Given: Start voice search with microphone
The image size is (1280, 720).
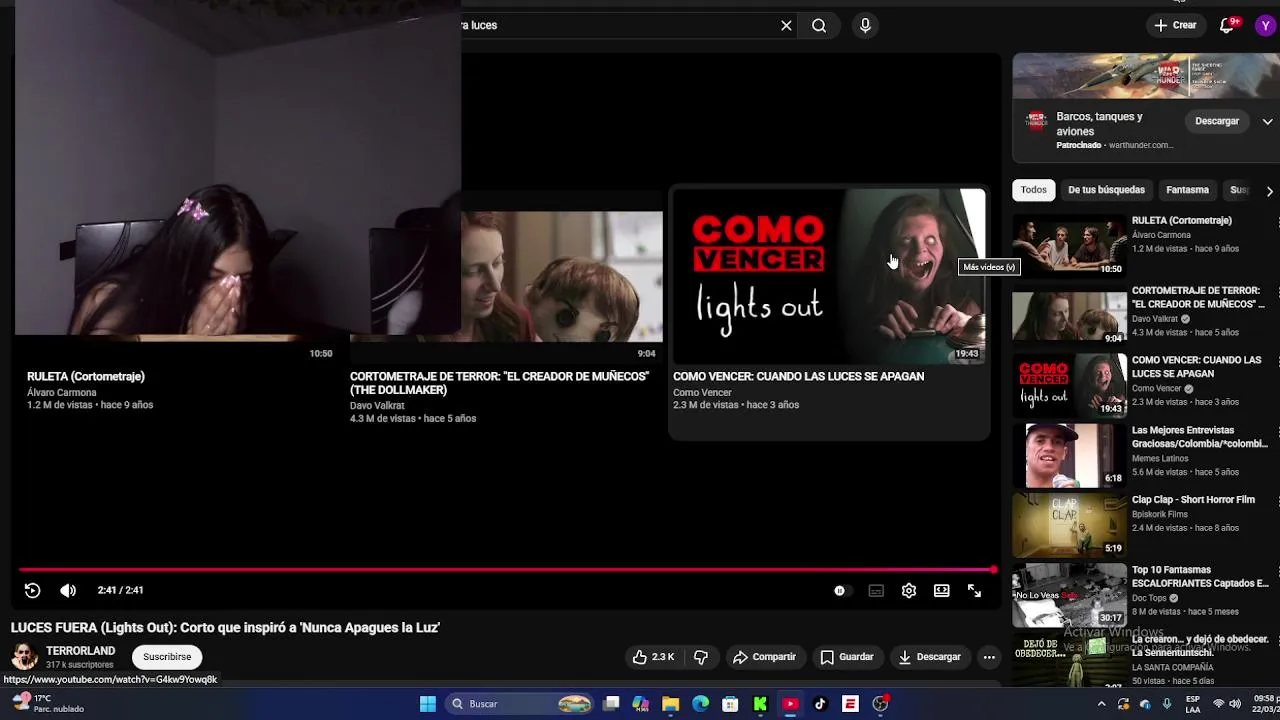Looking at the screenshot, I should pos(865,25).
